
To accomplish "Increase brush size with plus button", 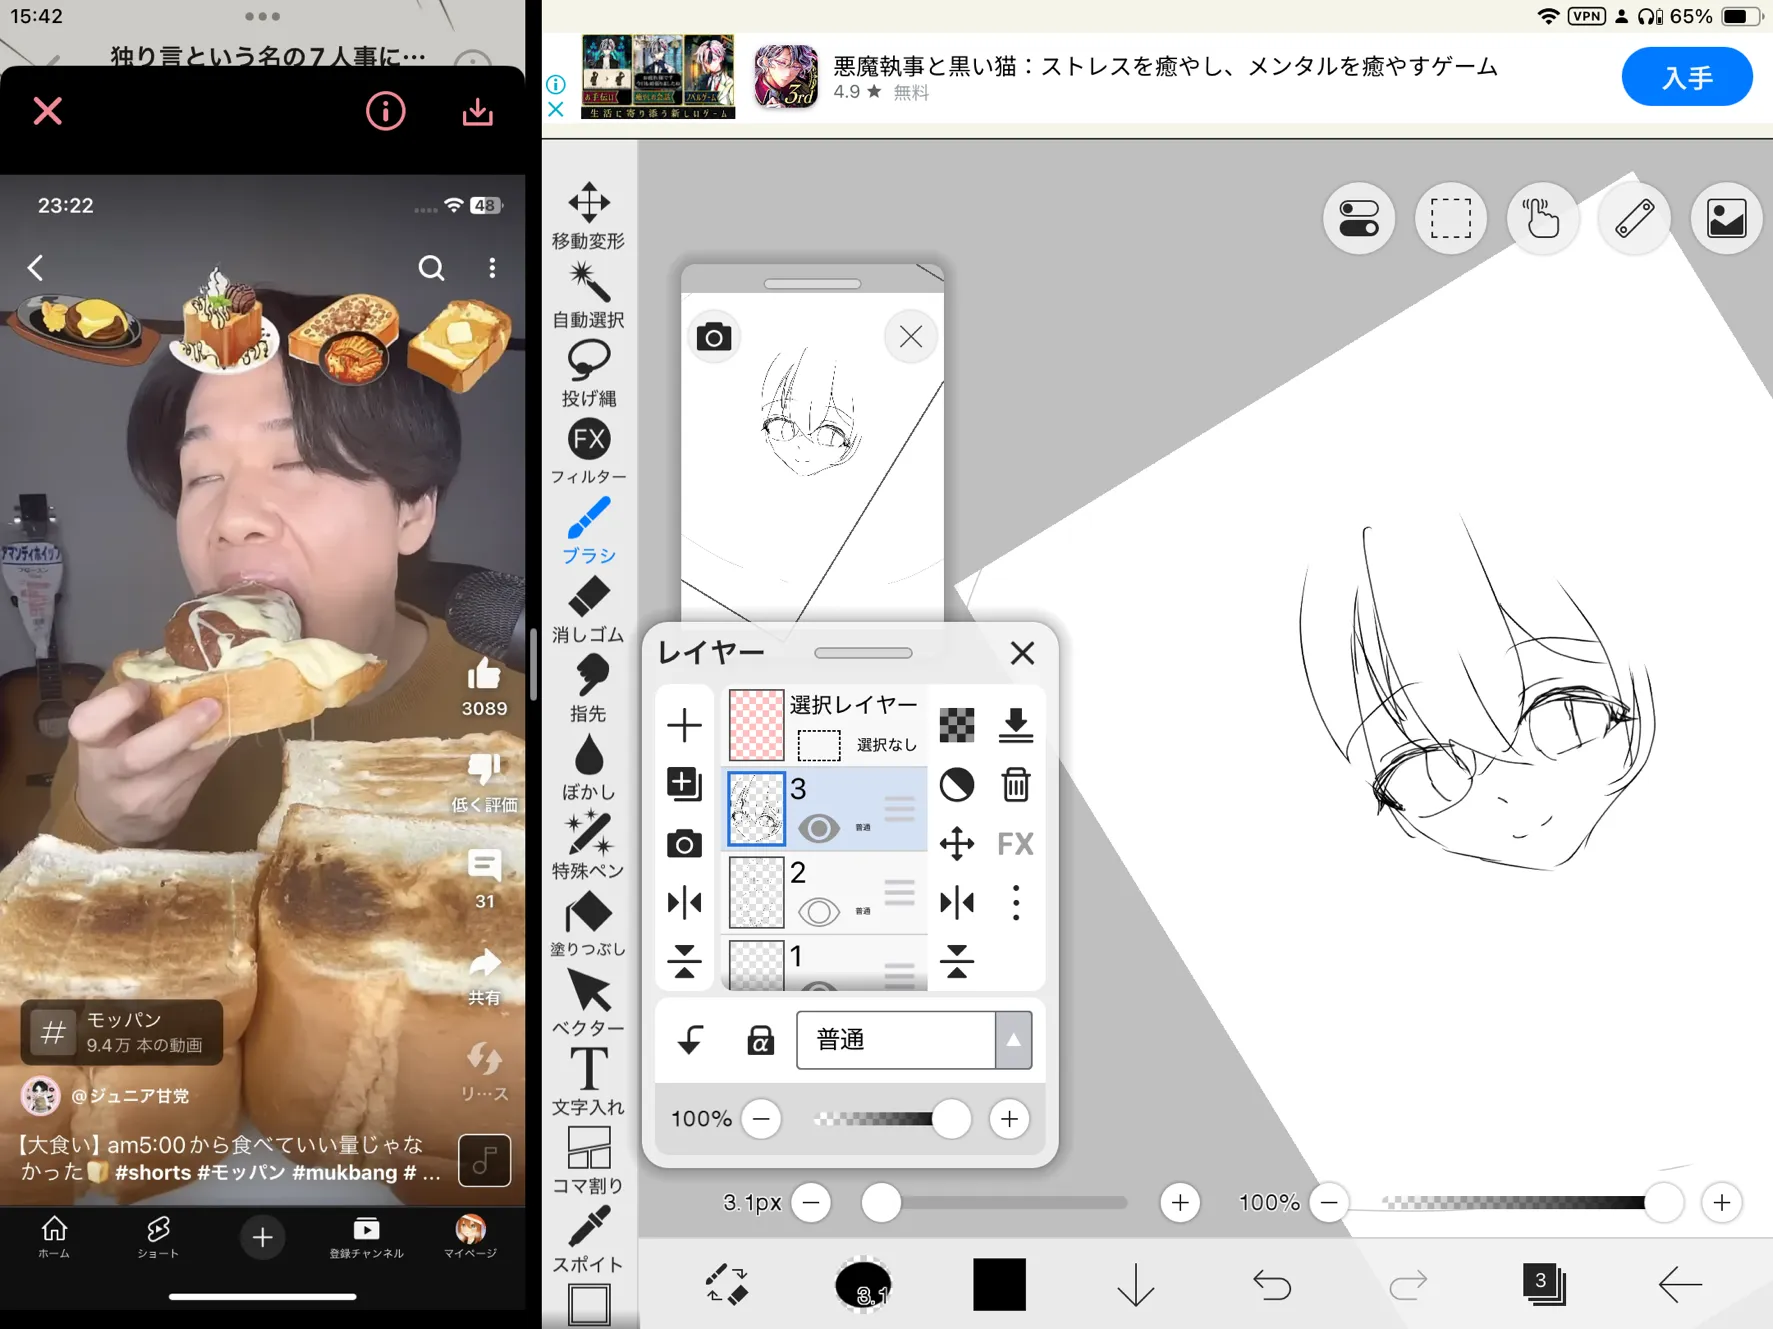I will 1180,1202.
